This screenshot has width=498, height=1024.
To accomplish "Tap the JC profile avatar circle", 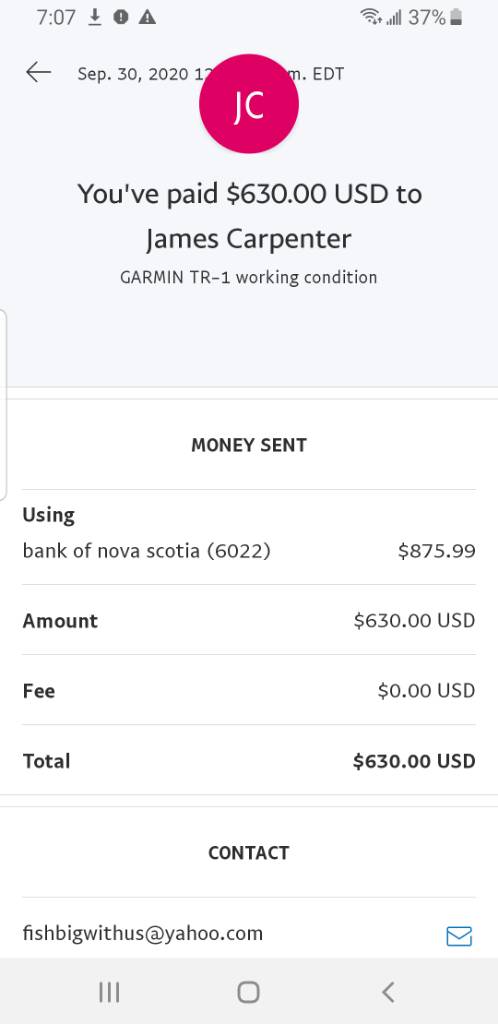I will tap(249, 104).
